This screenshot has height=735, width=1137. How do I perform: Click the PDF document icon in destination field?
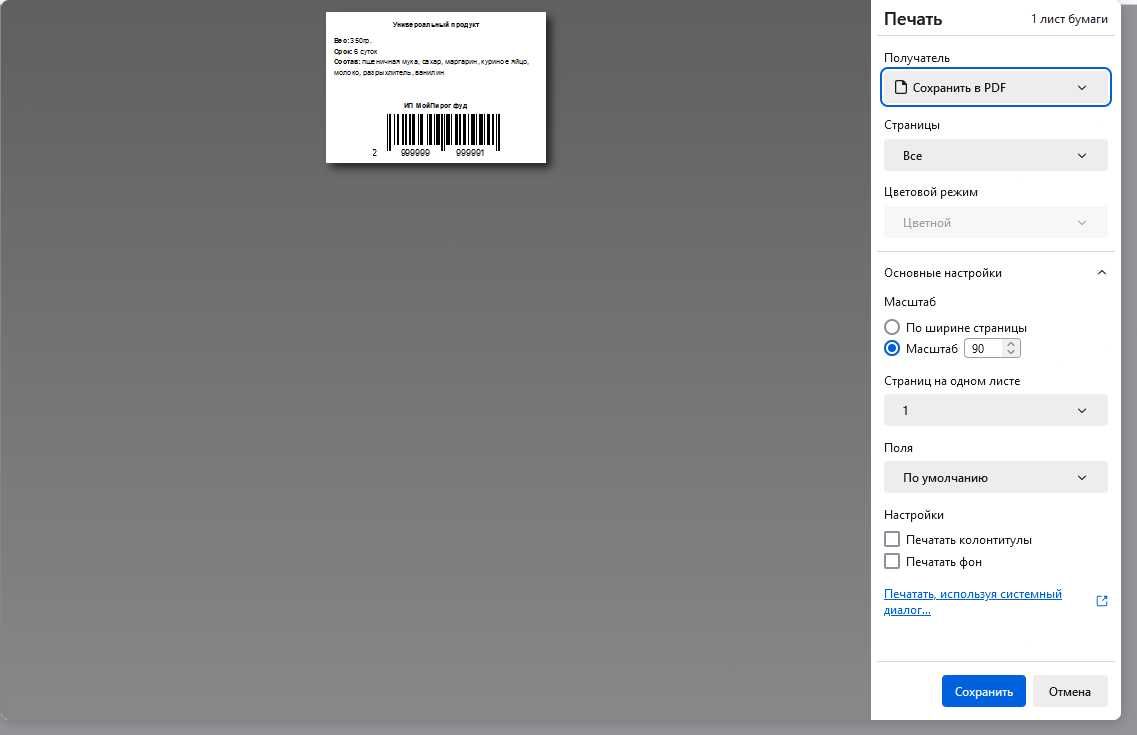(901, 87)
